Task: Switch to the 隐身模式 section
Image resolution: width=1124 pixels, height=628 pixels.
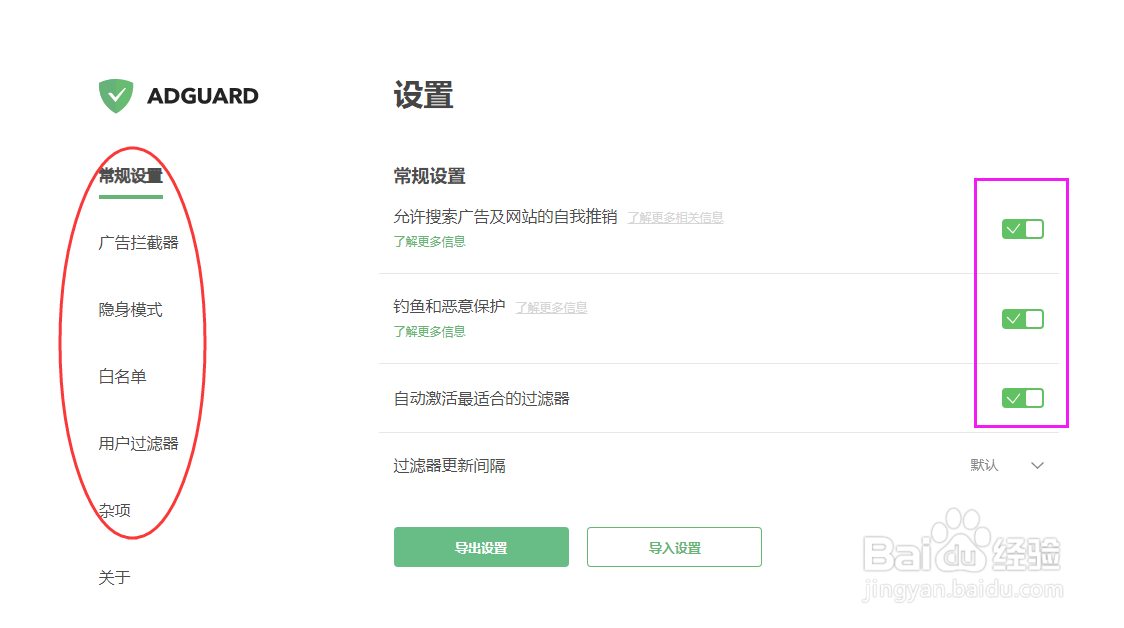Action: point(129,310)
